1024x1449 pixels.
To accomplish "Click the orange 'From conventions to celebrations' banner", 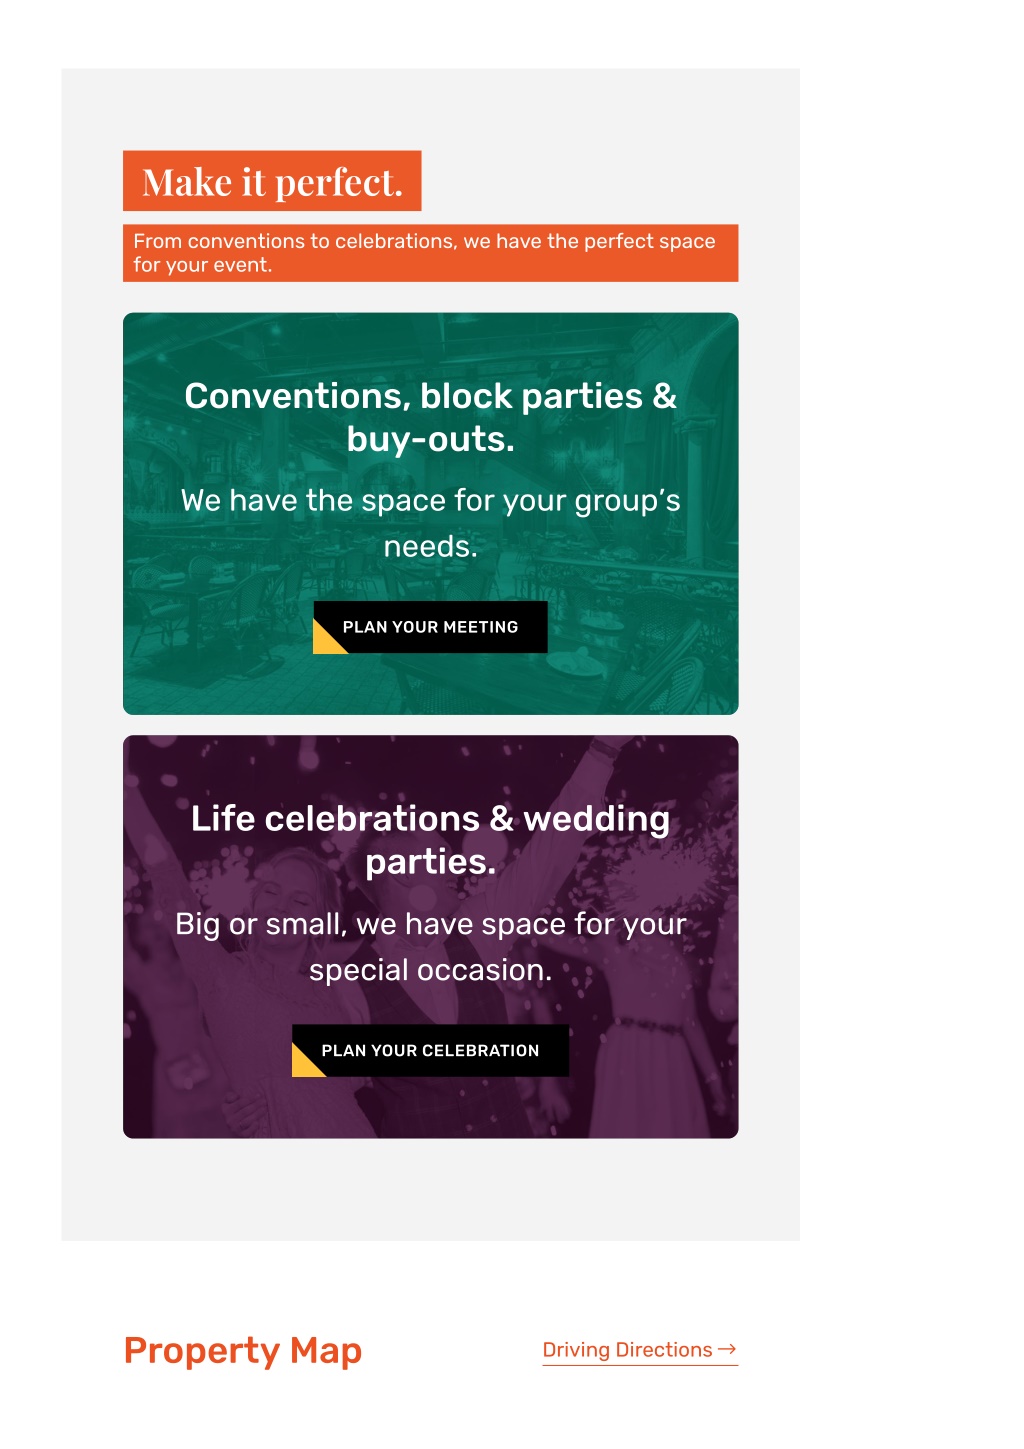I will click(430, 253).
